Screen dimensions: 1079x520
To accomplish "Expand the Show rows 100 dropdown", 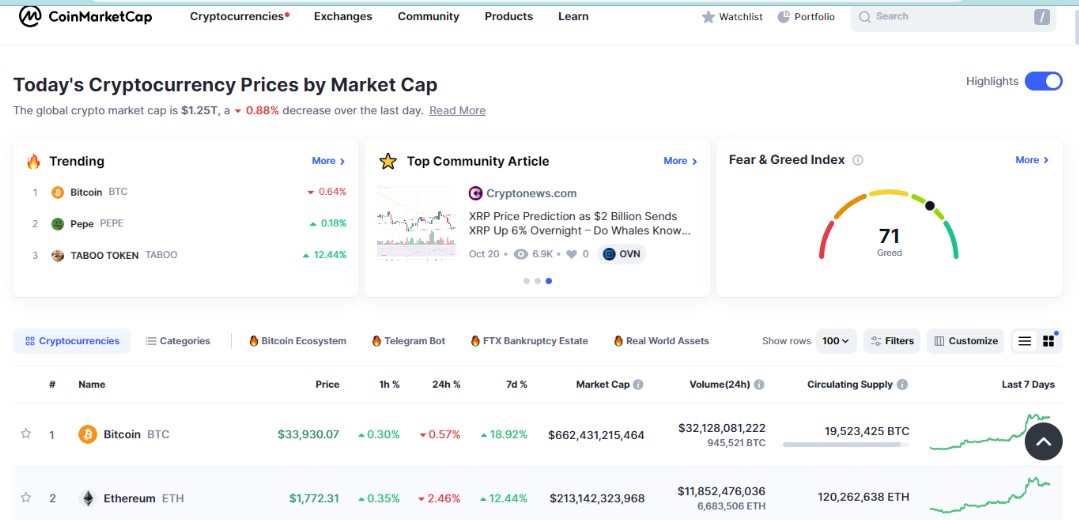I will [836, 341].
